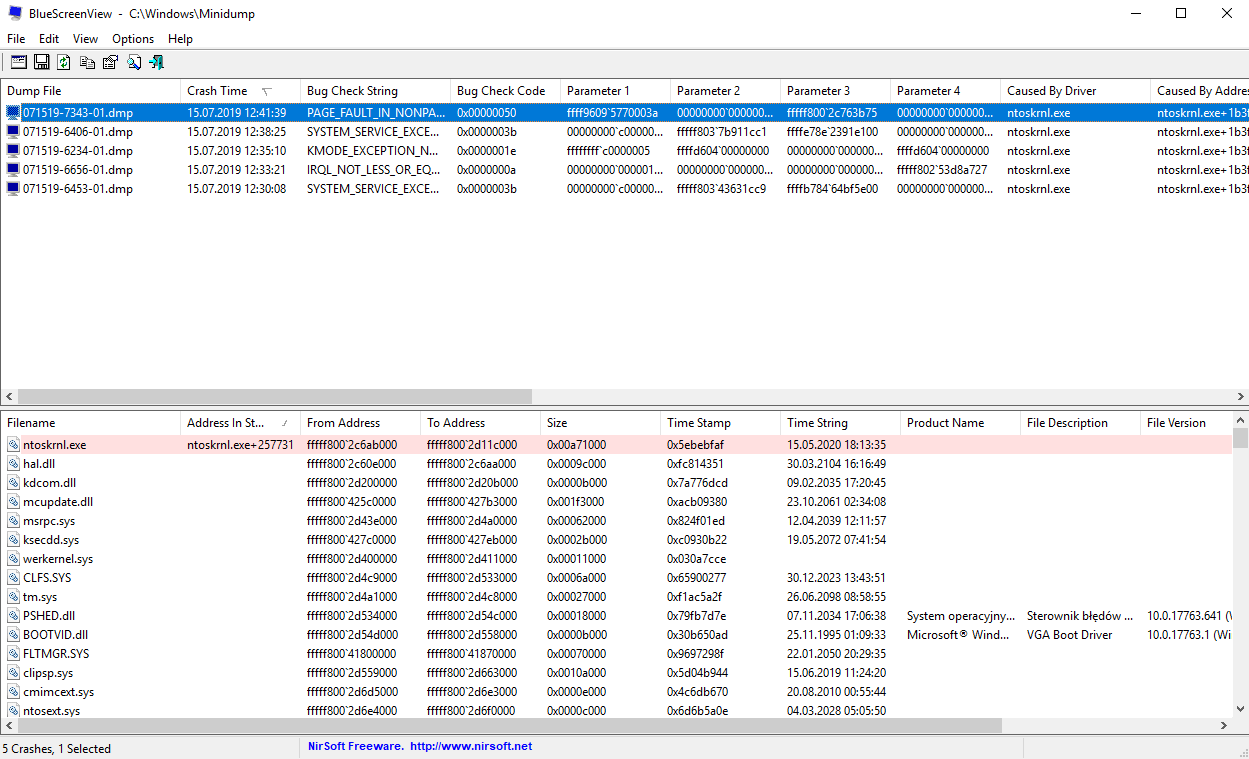1249x759 pixels.
Task: Click crash time 15.07.2019 12:38:25
Action: point(236,132)
